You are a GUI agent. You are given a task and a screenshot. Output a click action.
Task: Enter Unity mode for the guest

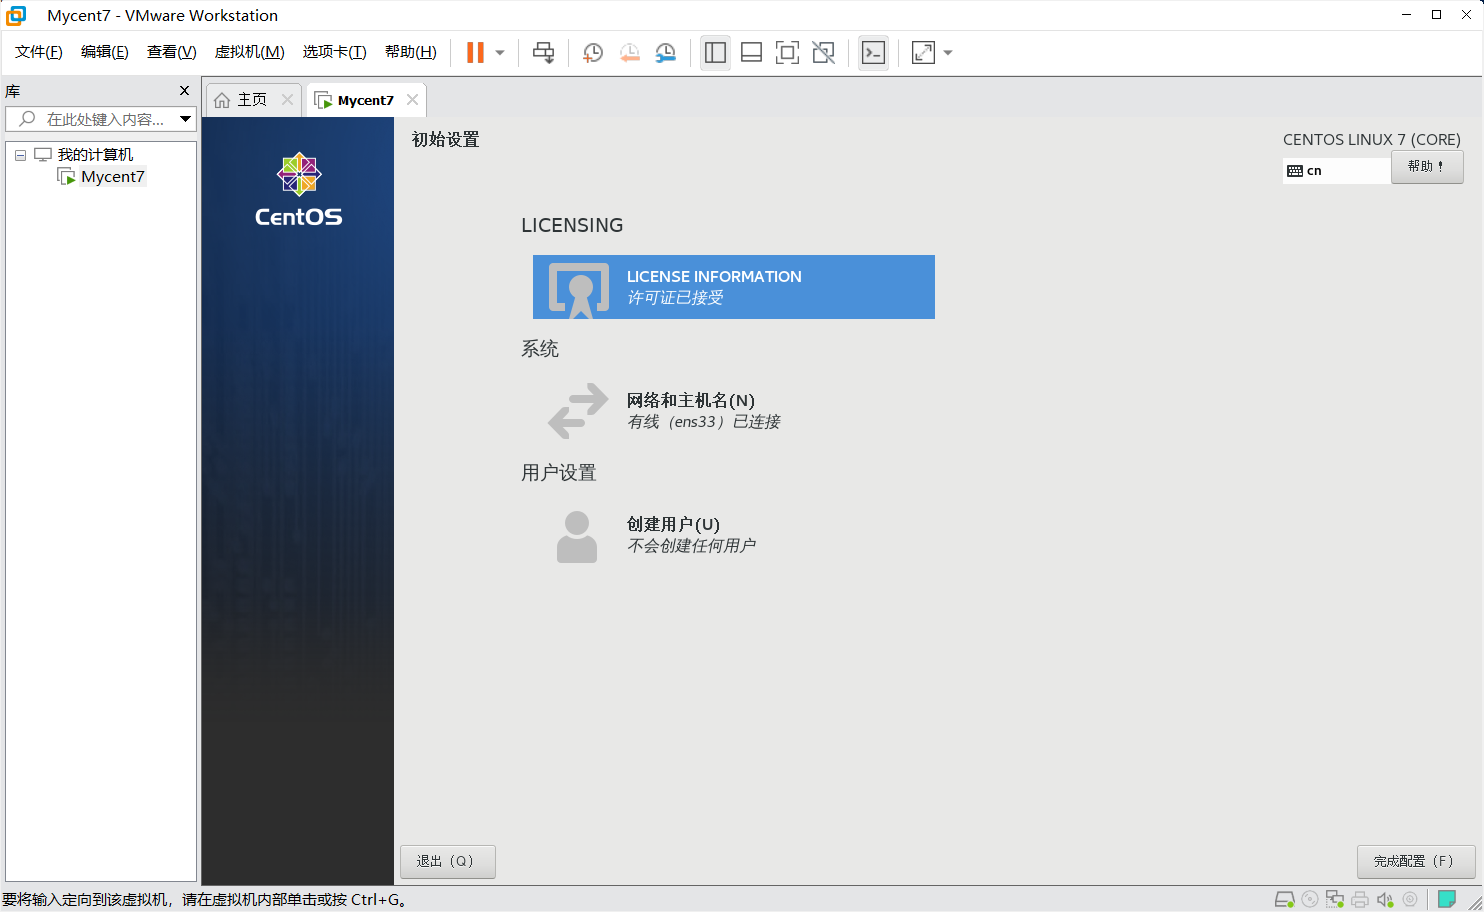pos(823,52)
